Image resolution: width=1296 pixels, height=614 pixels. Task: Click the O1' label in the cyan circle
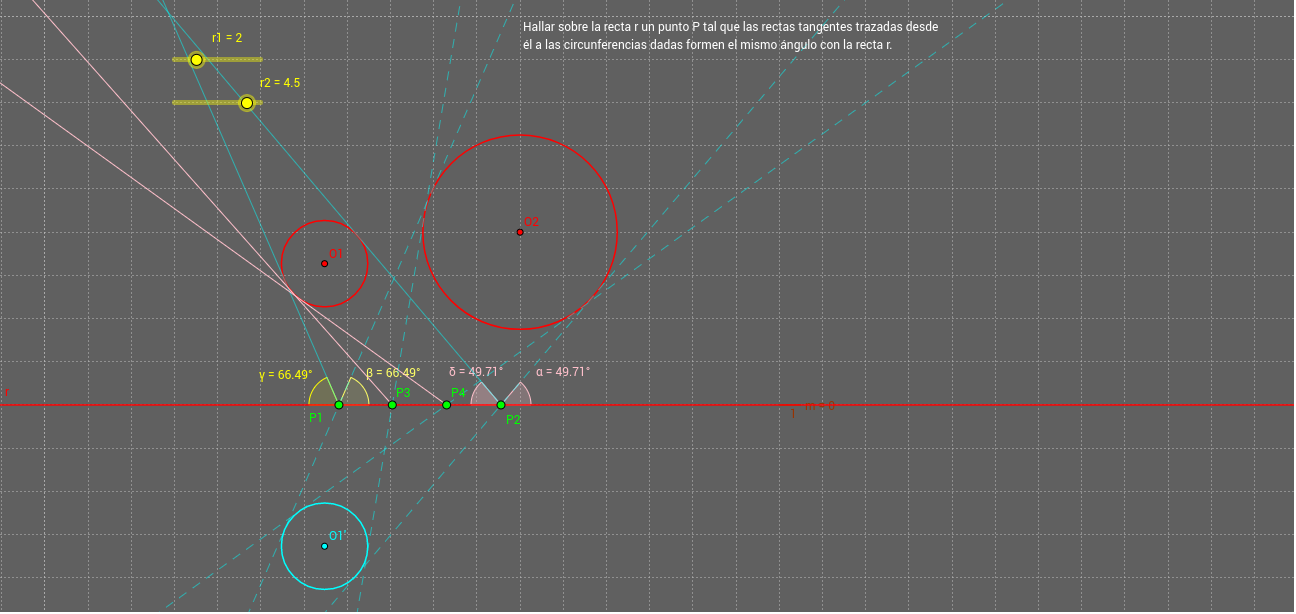336,536
